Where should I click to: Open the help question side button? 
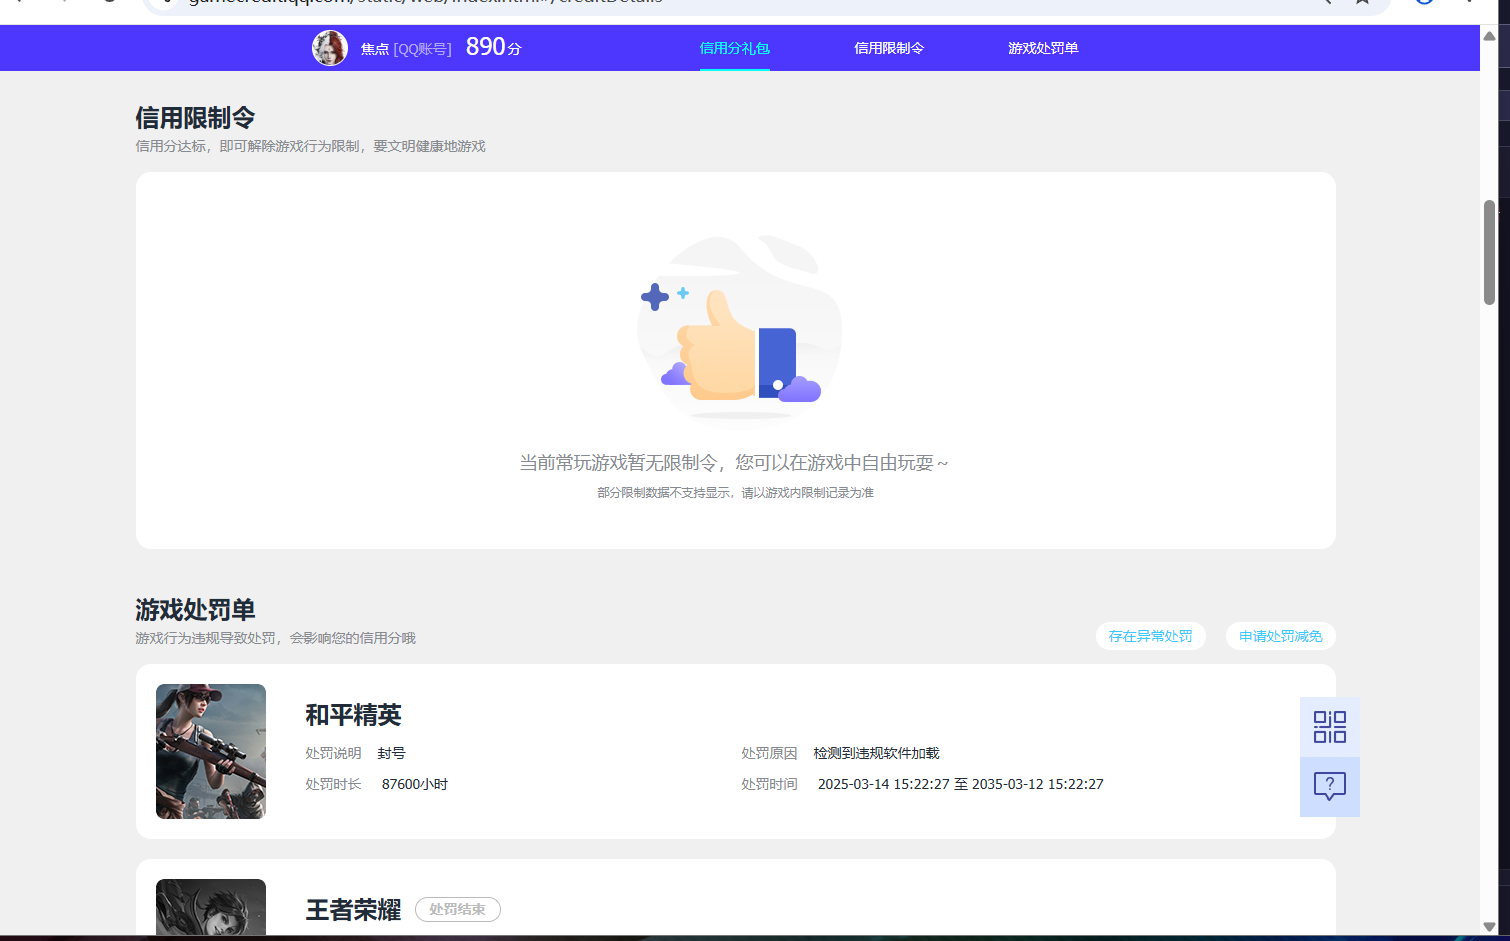point(1330,787)
